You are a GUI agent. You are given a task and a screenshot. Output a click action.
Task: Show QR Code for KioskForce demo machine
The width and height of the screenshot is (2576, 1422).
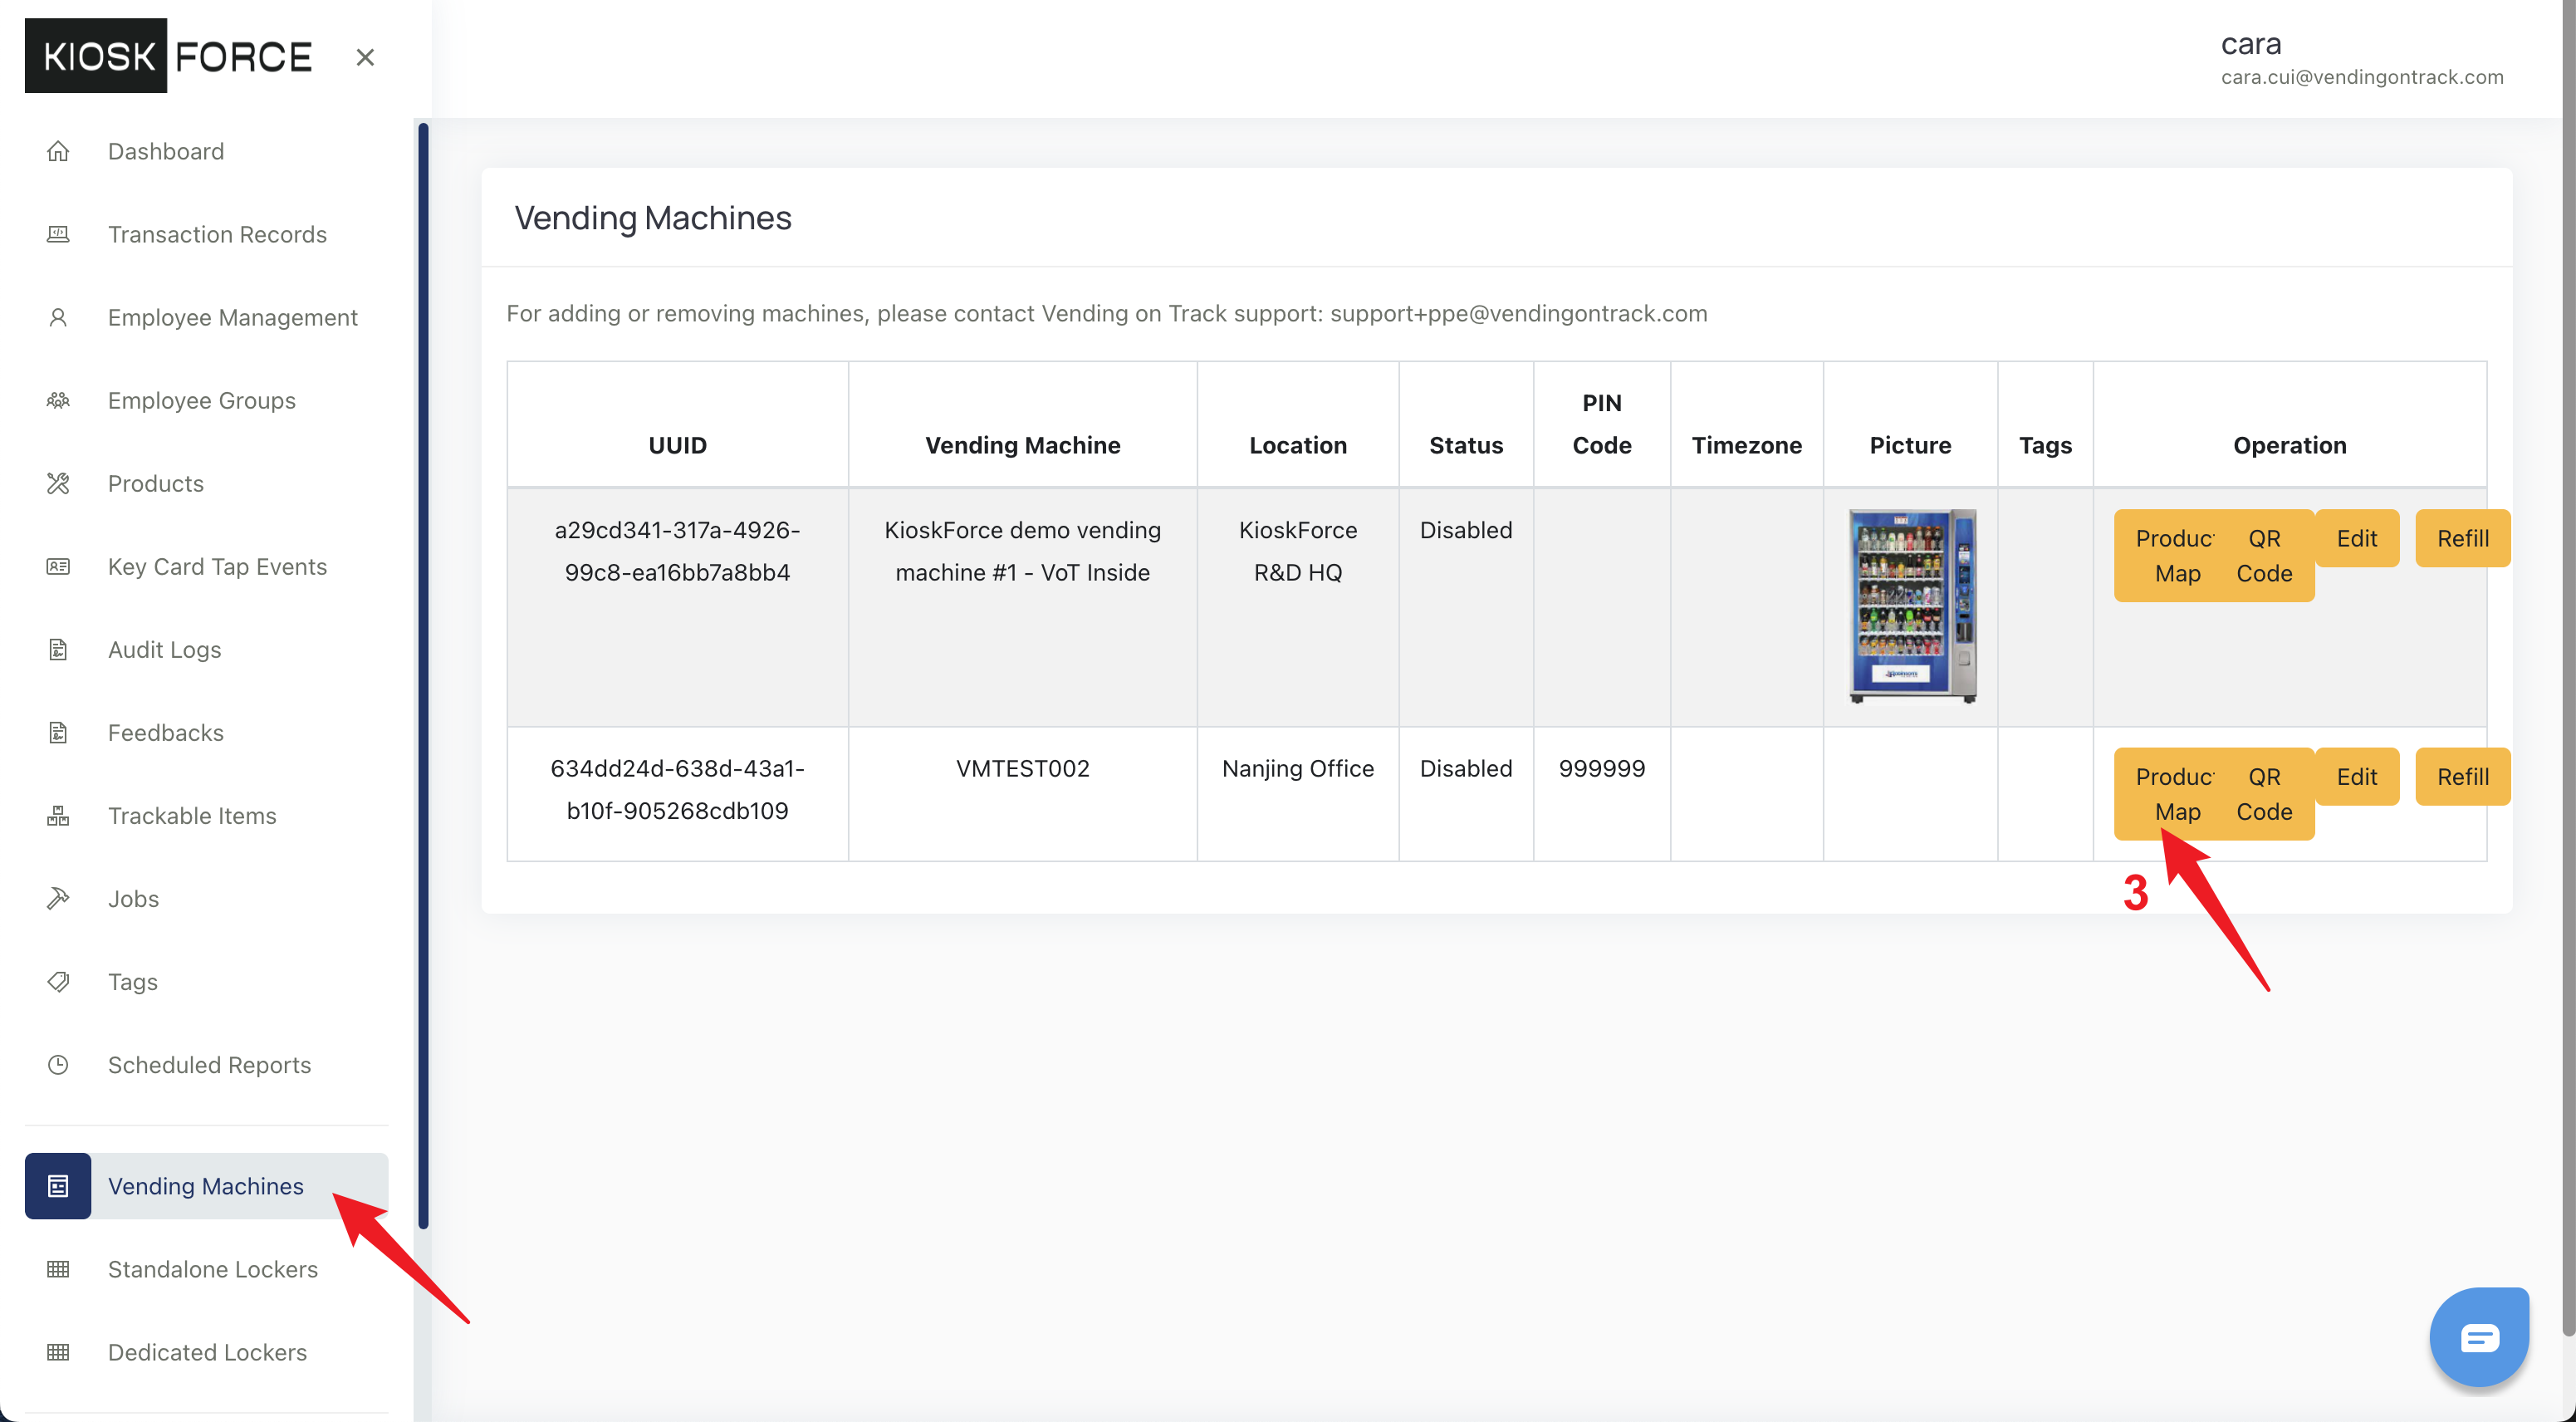coord(2264,555)
